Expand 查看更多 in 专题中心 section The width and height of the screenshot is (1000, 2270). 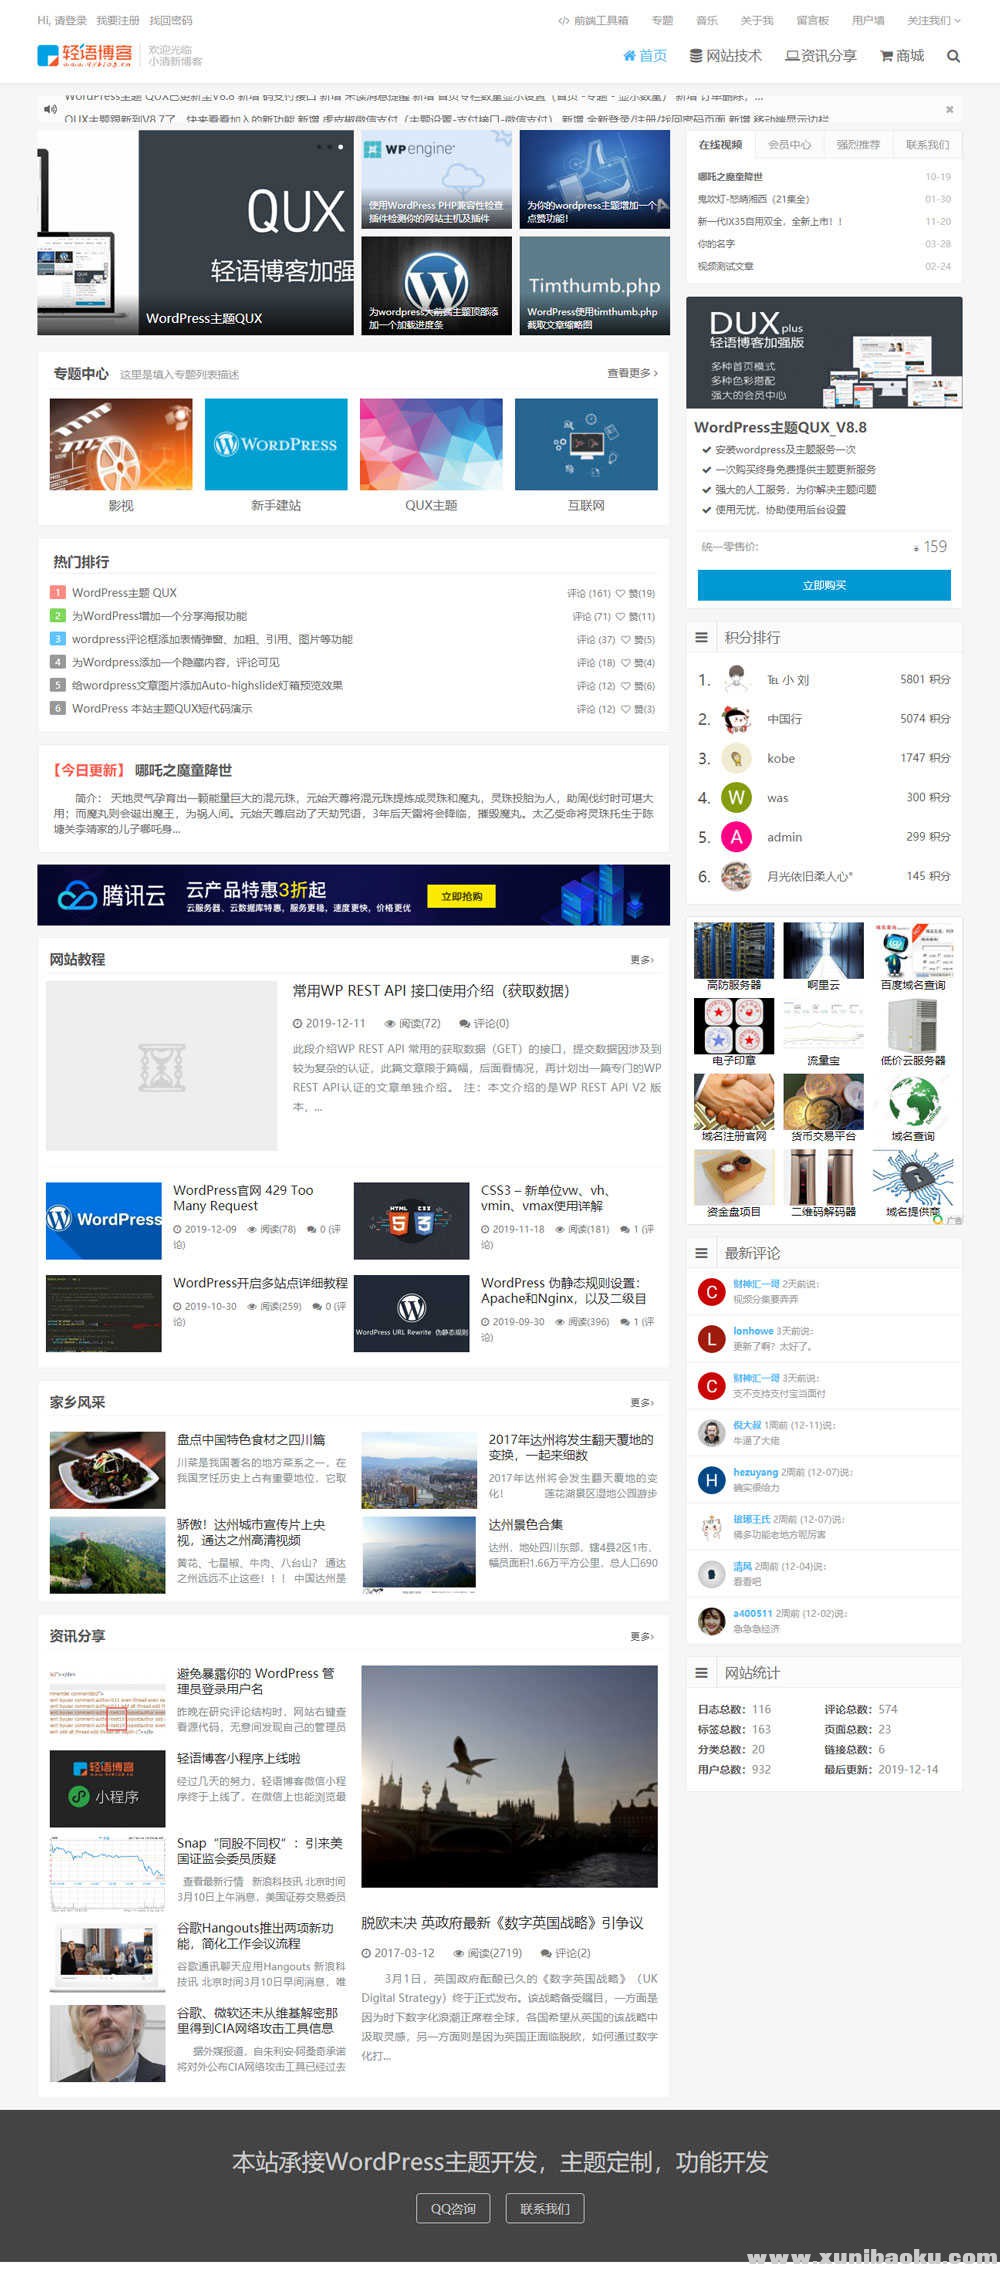coord(632,373)
